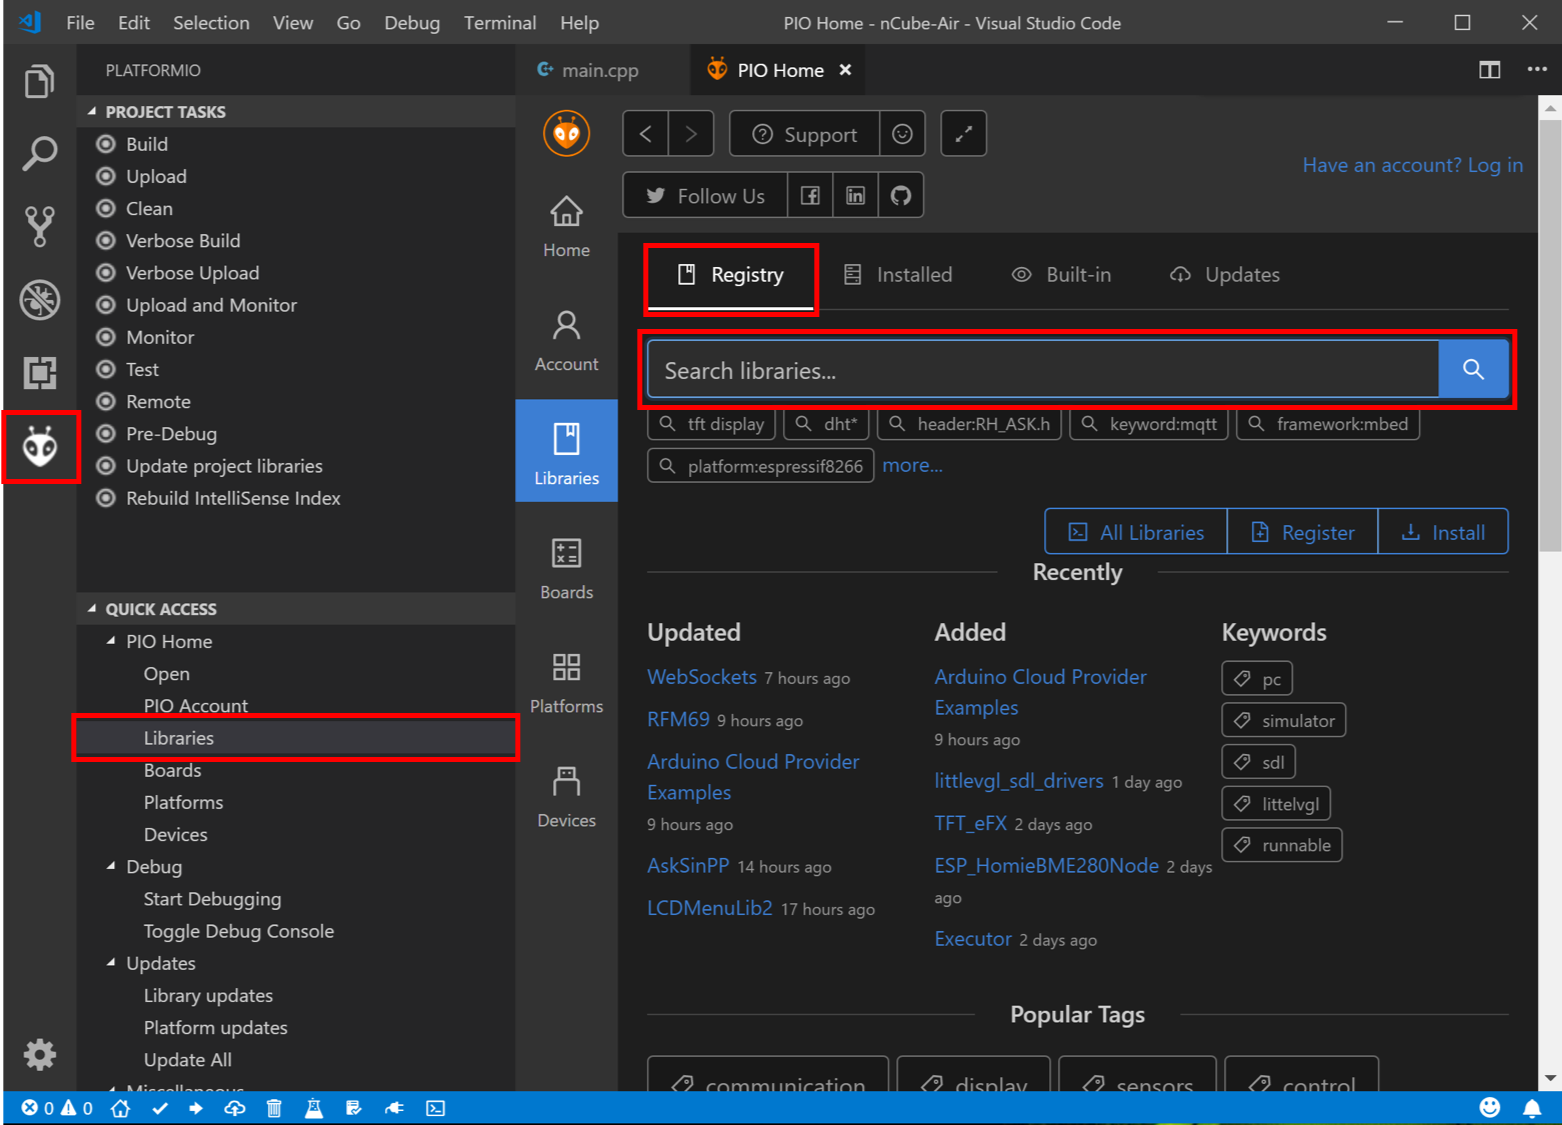The image size is (1562, 1125).
Task: Click the Upload arrow in status bar
Action: [x=196, y=1108]
